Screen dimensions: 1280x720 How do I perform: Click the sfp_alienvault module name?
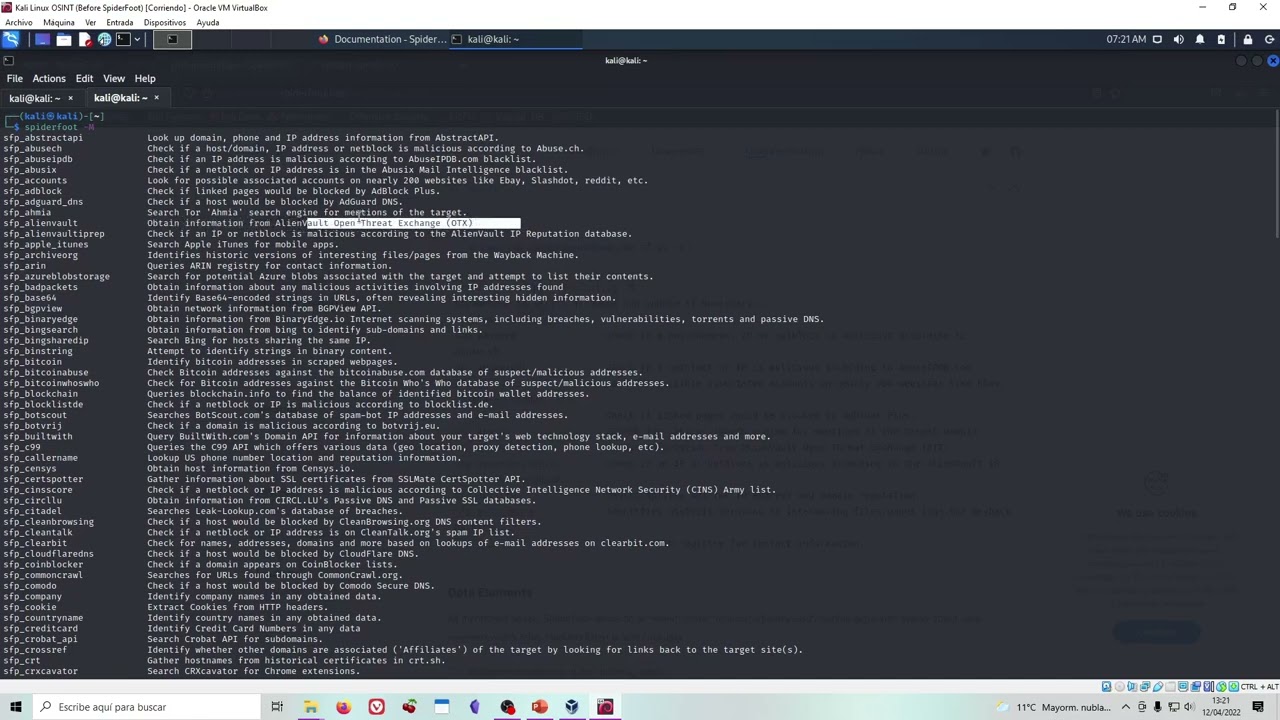pyautogui.click(x=40, y=223)
